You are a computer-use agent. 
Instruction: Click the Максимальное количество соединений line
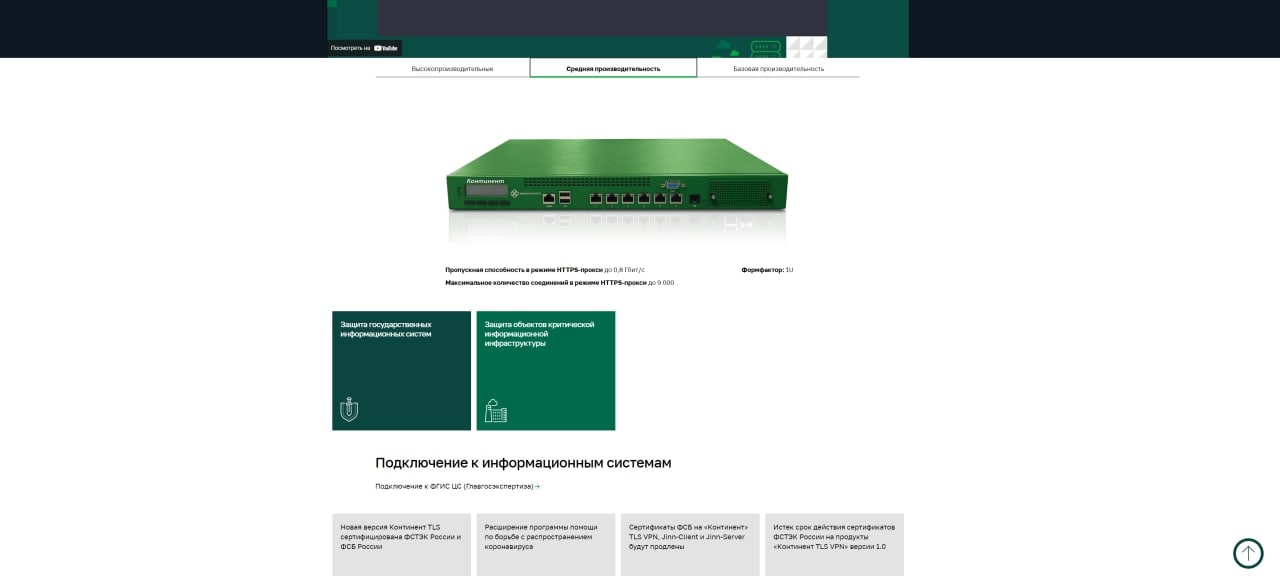pyautogui.click(x=560, y=283)
